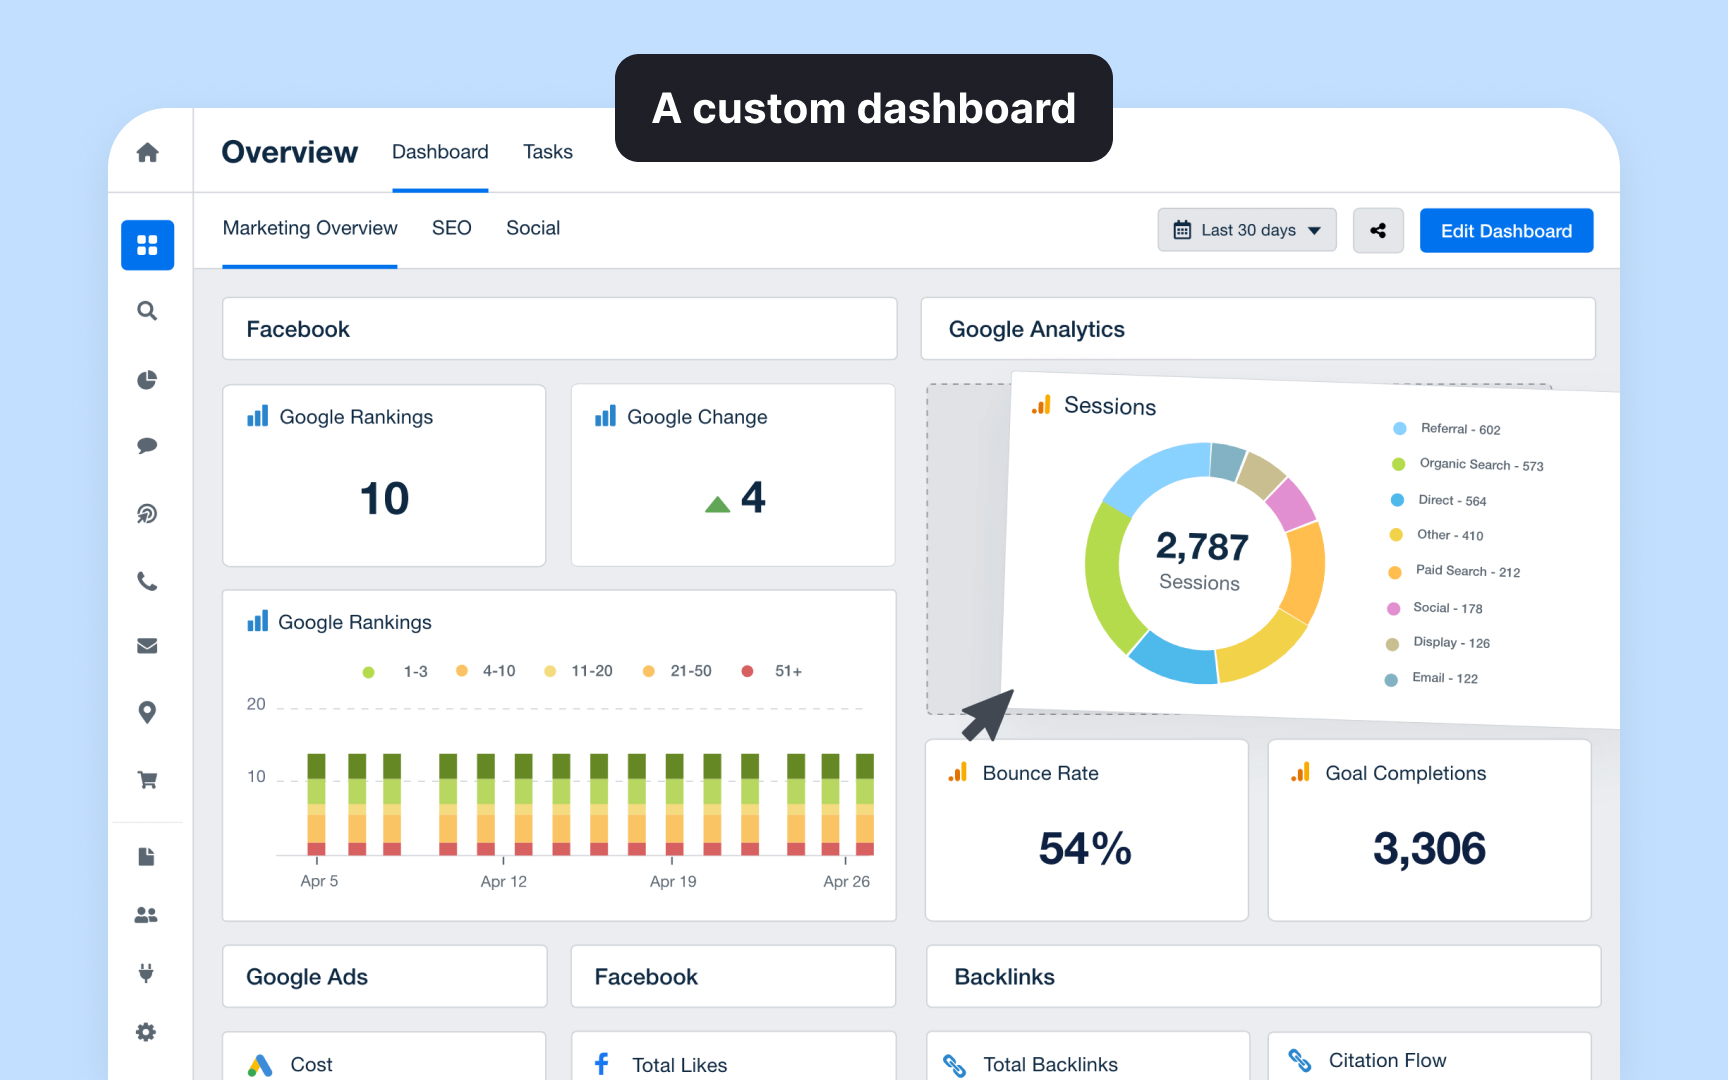Click the share icon next to Edit Dashboard
Image resolution: width=1728 pixels, height=1080 pixels.
pos(1378,230)
